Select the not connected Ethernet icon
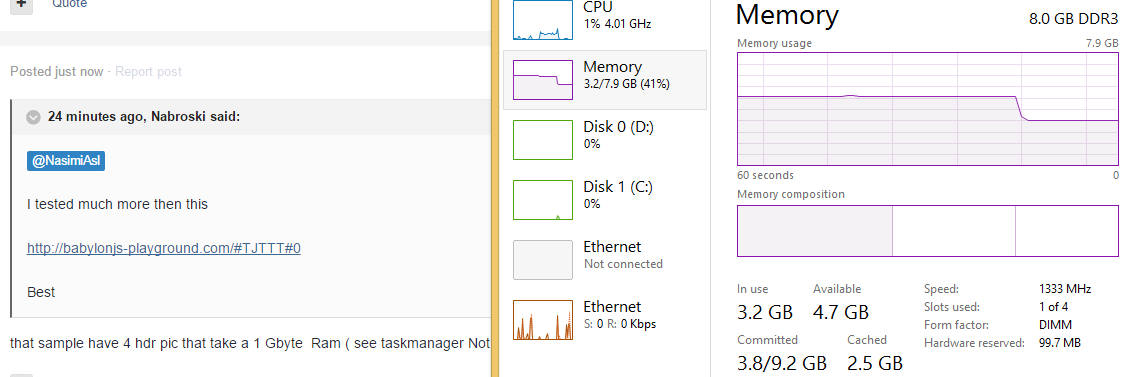The image size is (1129, 377). (x=543, y=260)
